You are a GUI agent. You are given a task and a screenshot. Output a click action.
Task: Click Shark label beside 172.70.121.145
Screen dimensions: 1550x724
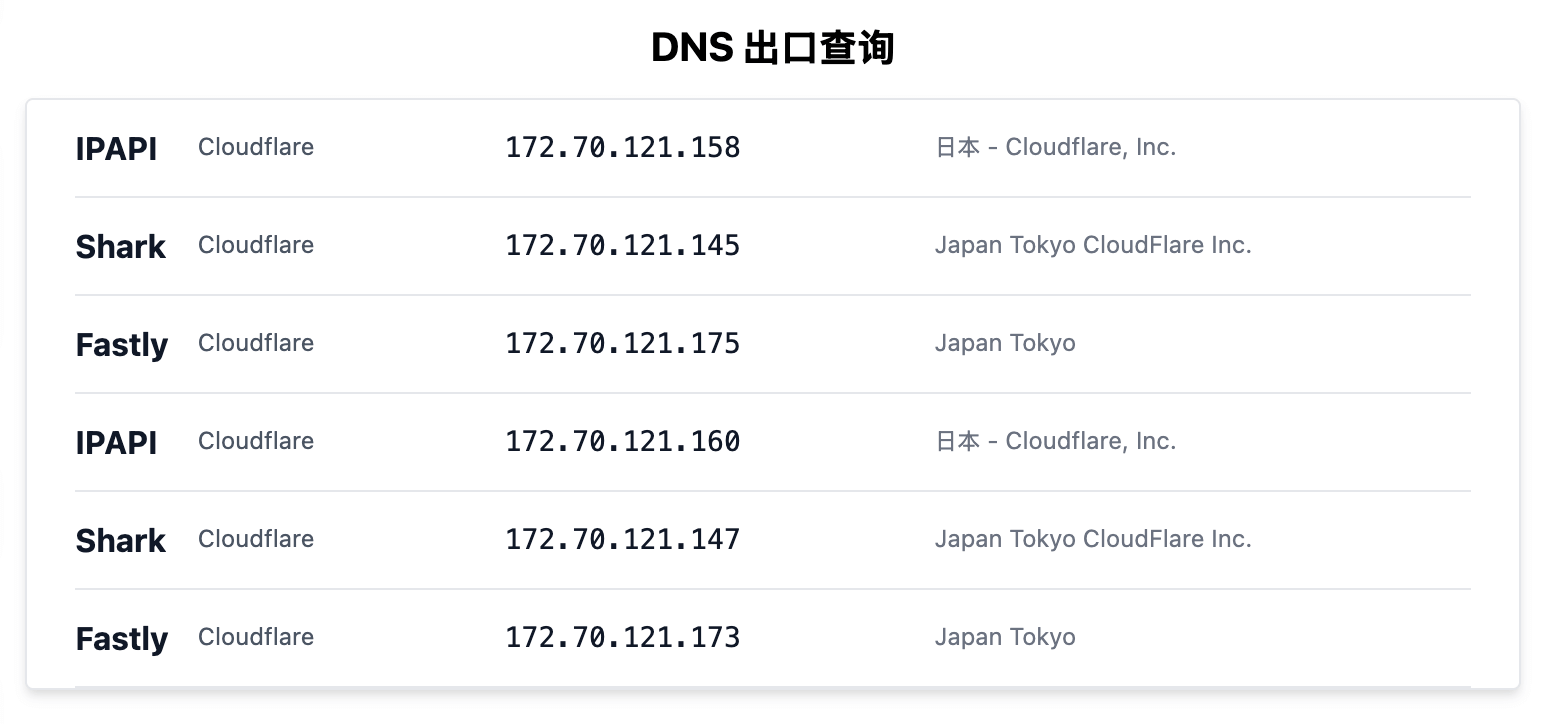[x=120, y=247]
